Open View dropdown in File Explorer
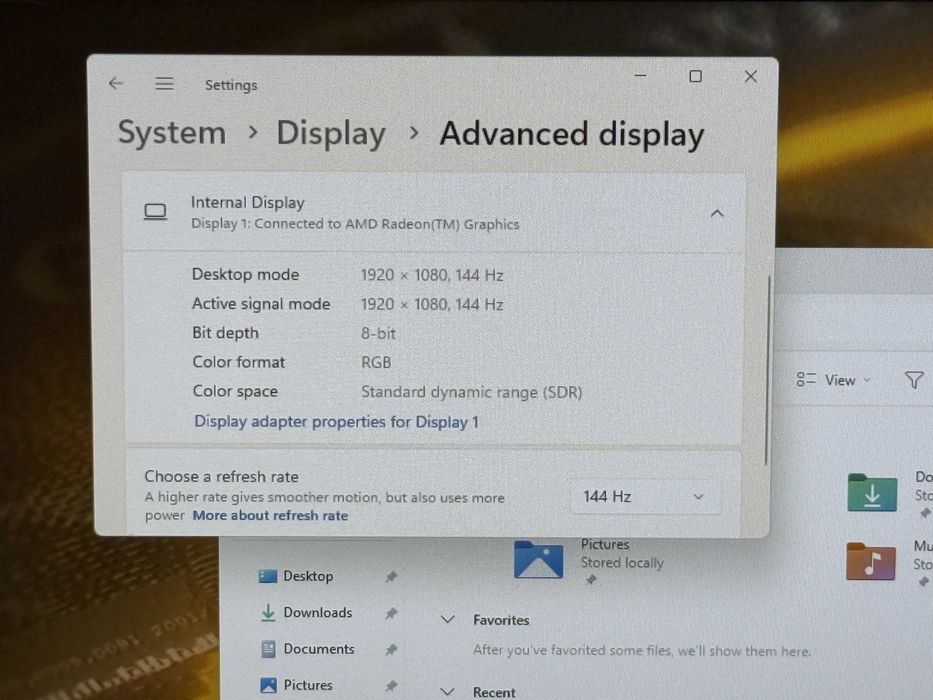The image size is (933, 700). (x=834, y=380)
